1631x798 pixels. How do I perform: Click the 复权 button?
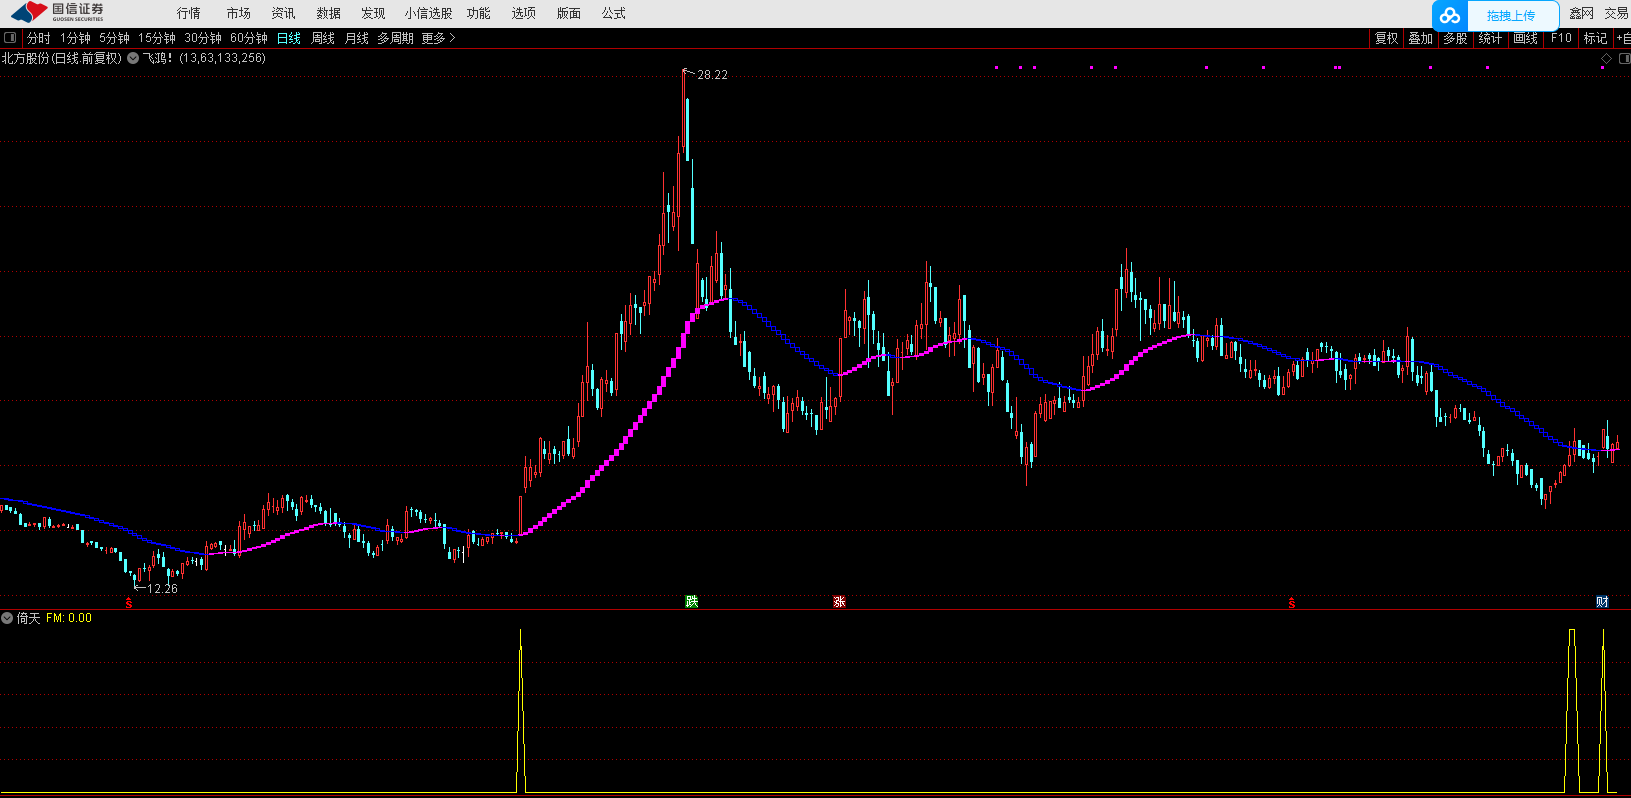[x=1386, y=38]
